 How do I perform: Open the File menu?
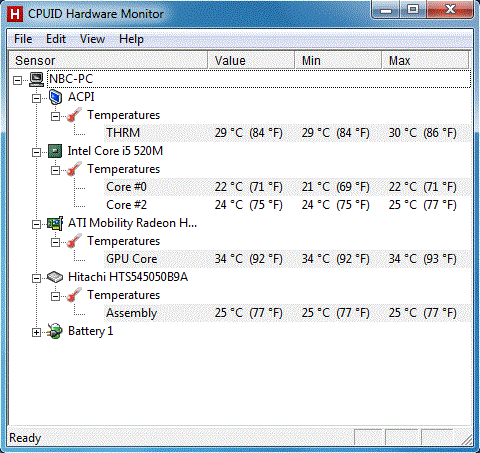click(23, 39)
